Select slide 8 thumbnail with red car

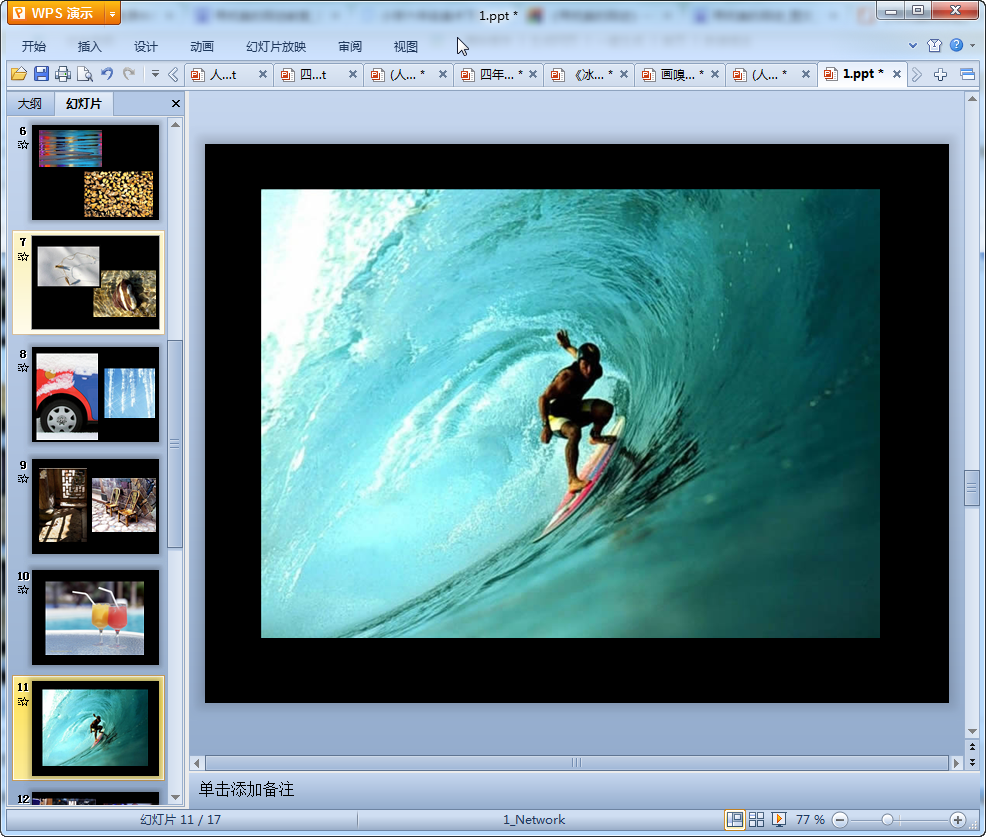click(x=96, y=394)
